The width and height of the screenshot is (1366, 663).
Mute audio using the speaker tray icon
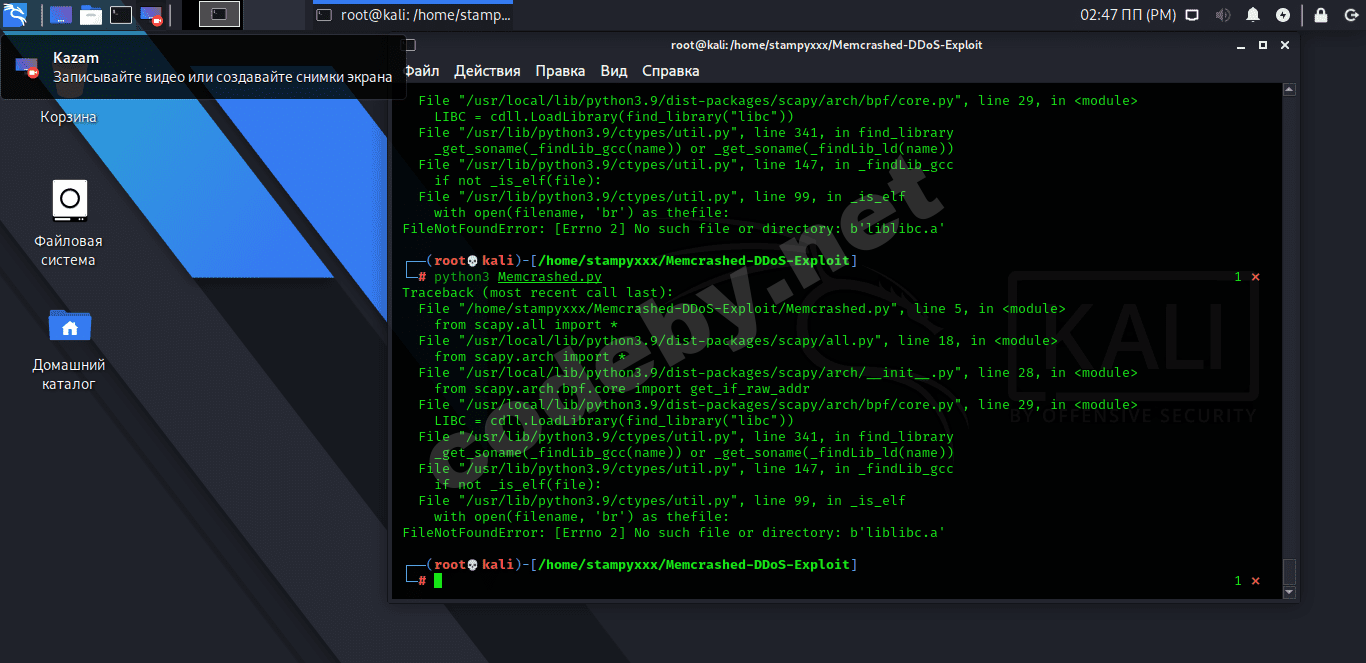(1224, 14)
